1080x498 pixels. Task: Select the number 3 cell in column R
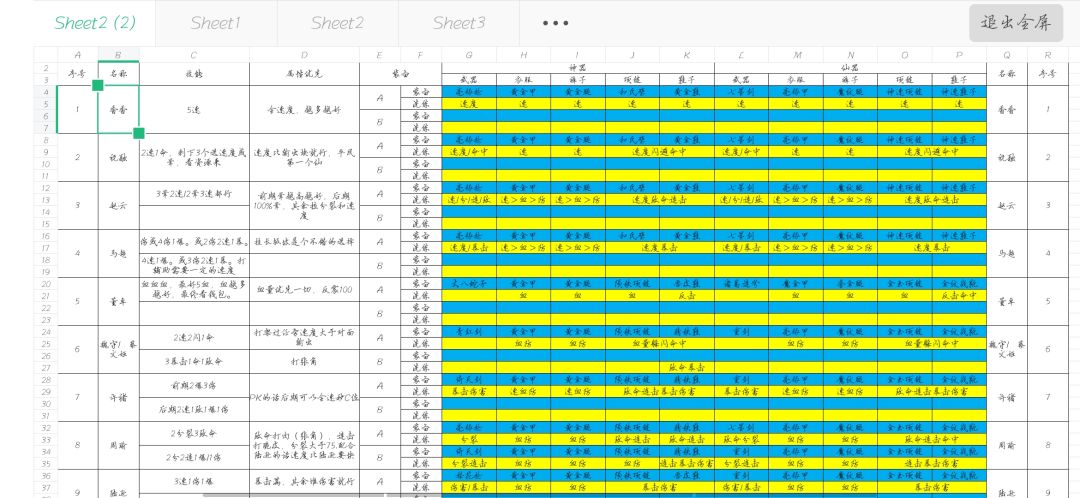coord(1048,205)
